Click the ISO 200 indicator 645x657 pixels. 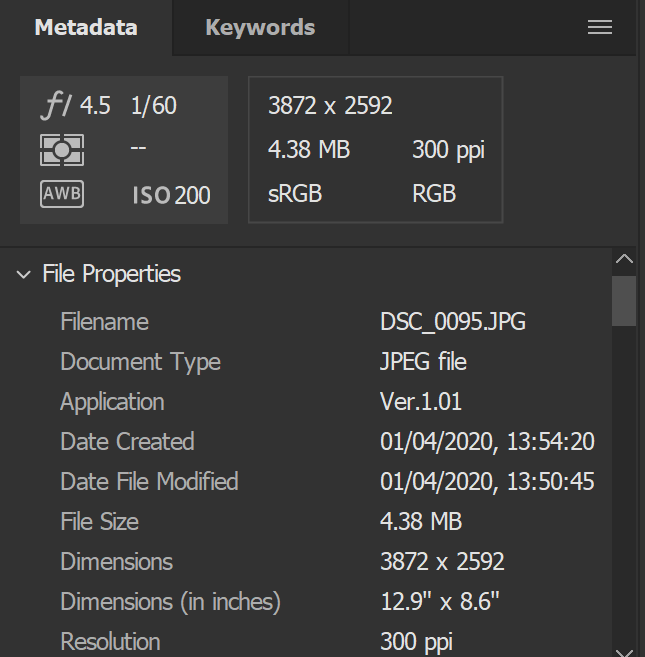(x=171, y=195)
